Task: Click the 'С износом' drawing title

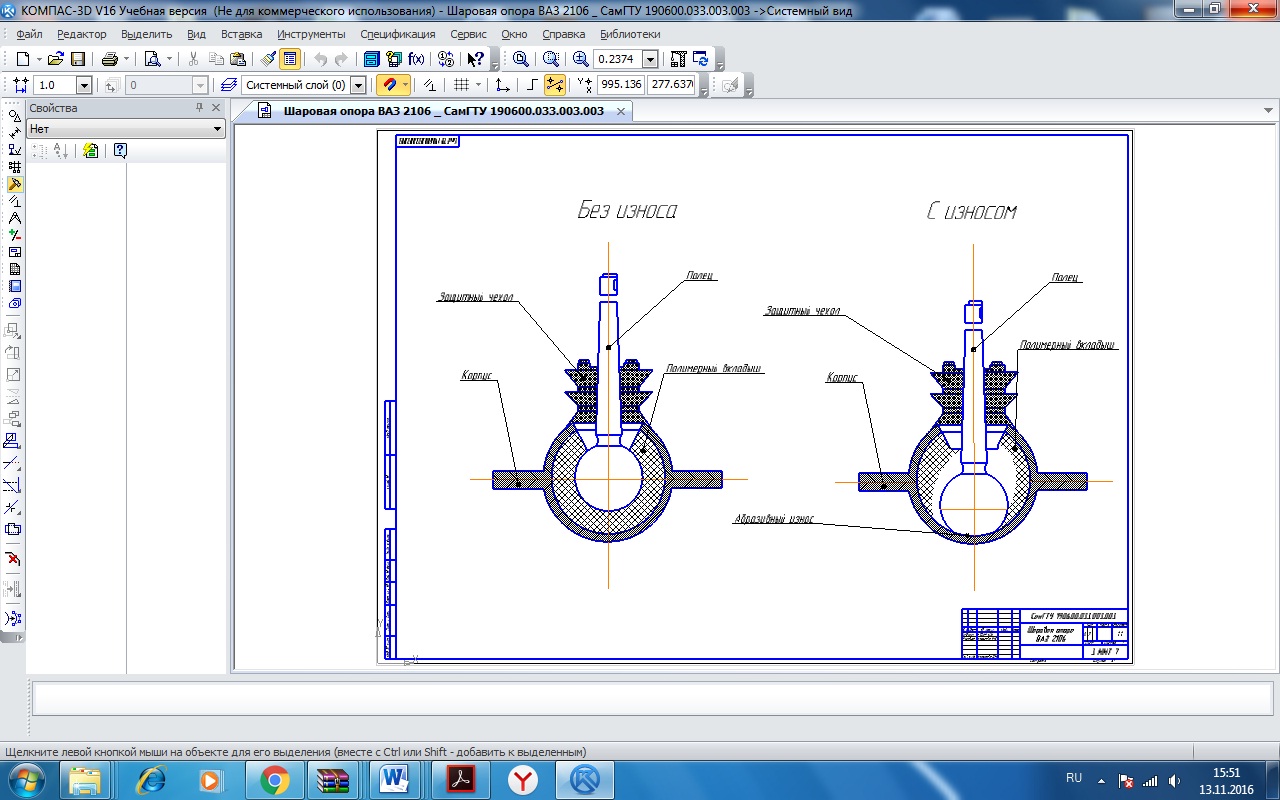Action: click(x=970, y=211)
